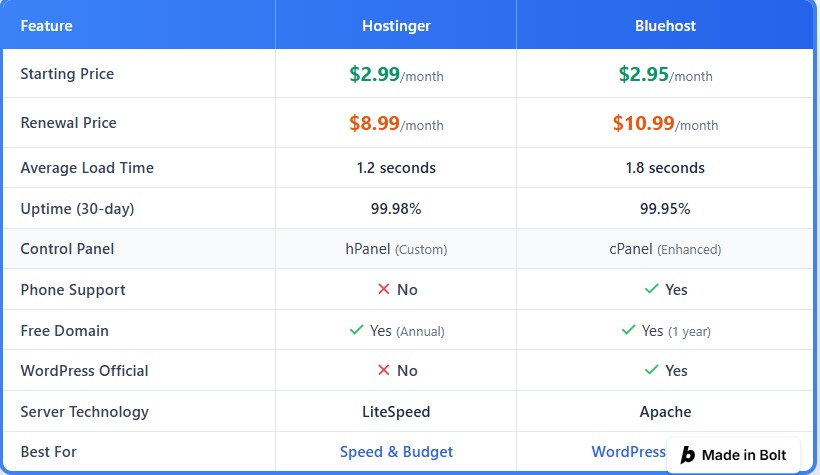Select the Bluehost column header
The image size is (820, 475).
665,26
